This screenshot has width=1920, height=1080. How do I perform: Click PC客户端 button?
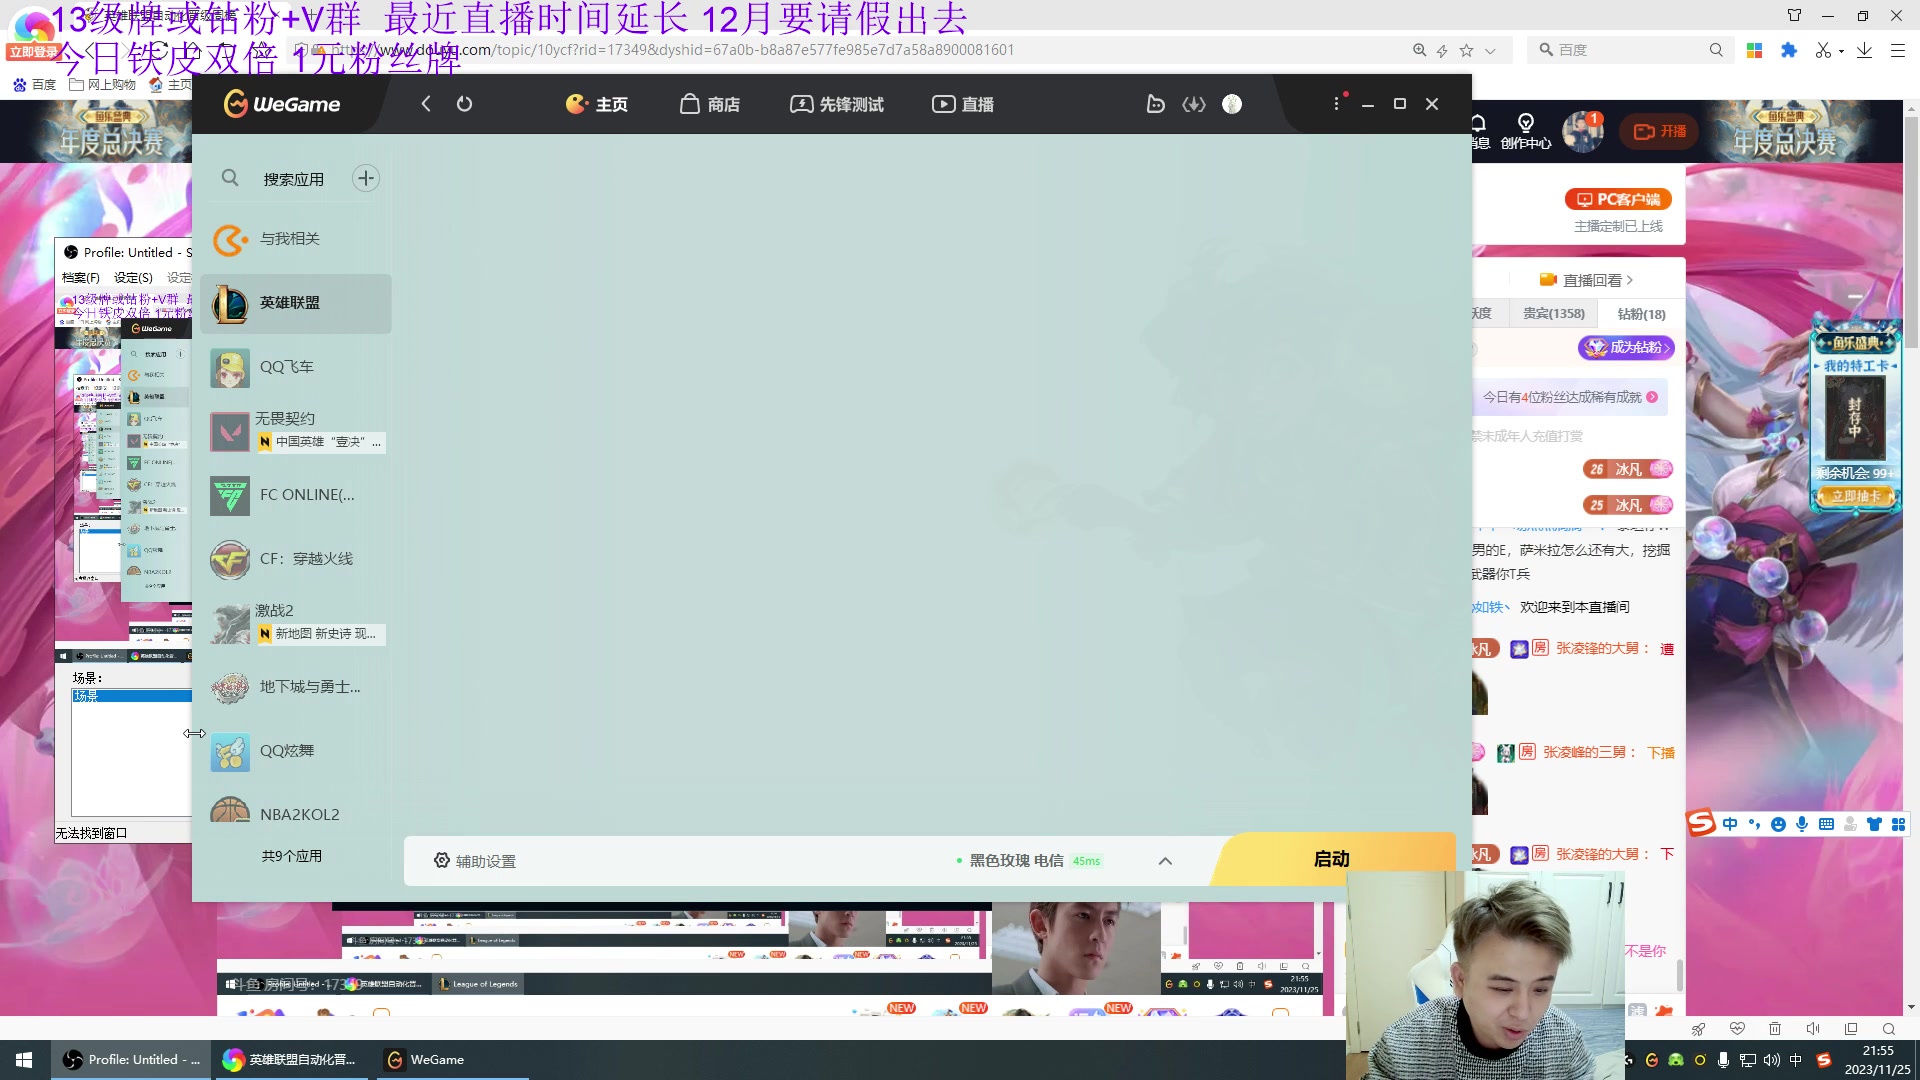[x=1618, y=199]
